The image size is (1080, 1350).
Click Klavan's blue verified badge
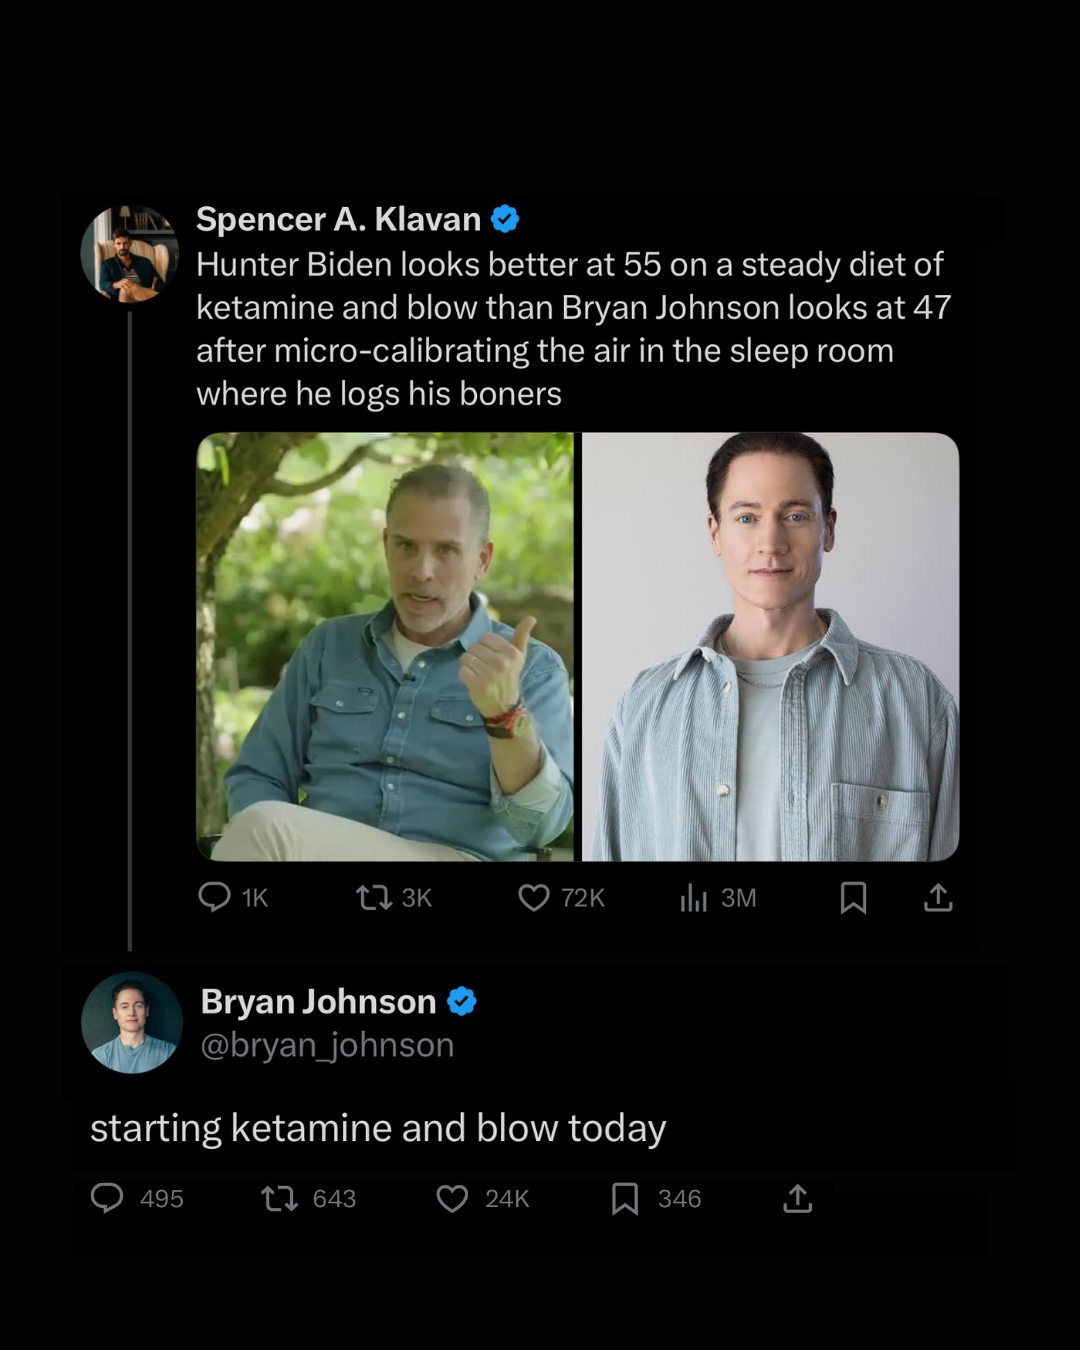[505, 219]
